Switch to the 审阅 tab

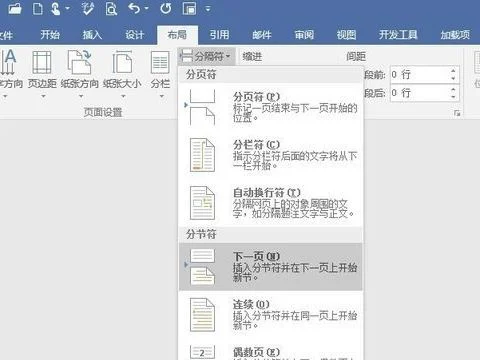[x=304, y=35]
